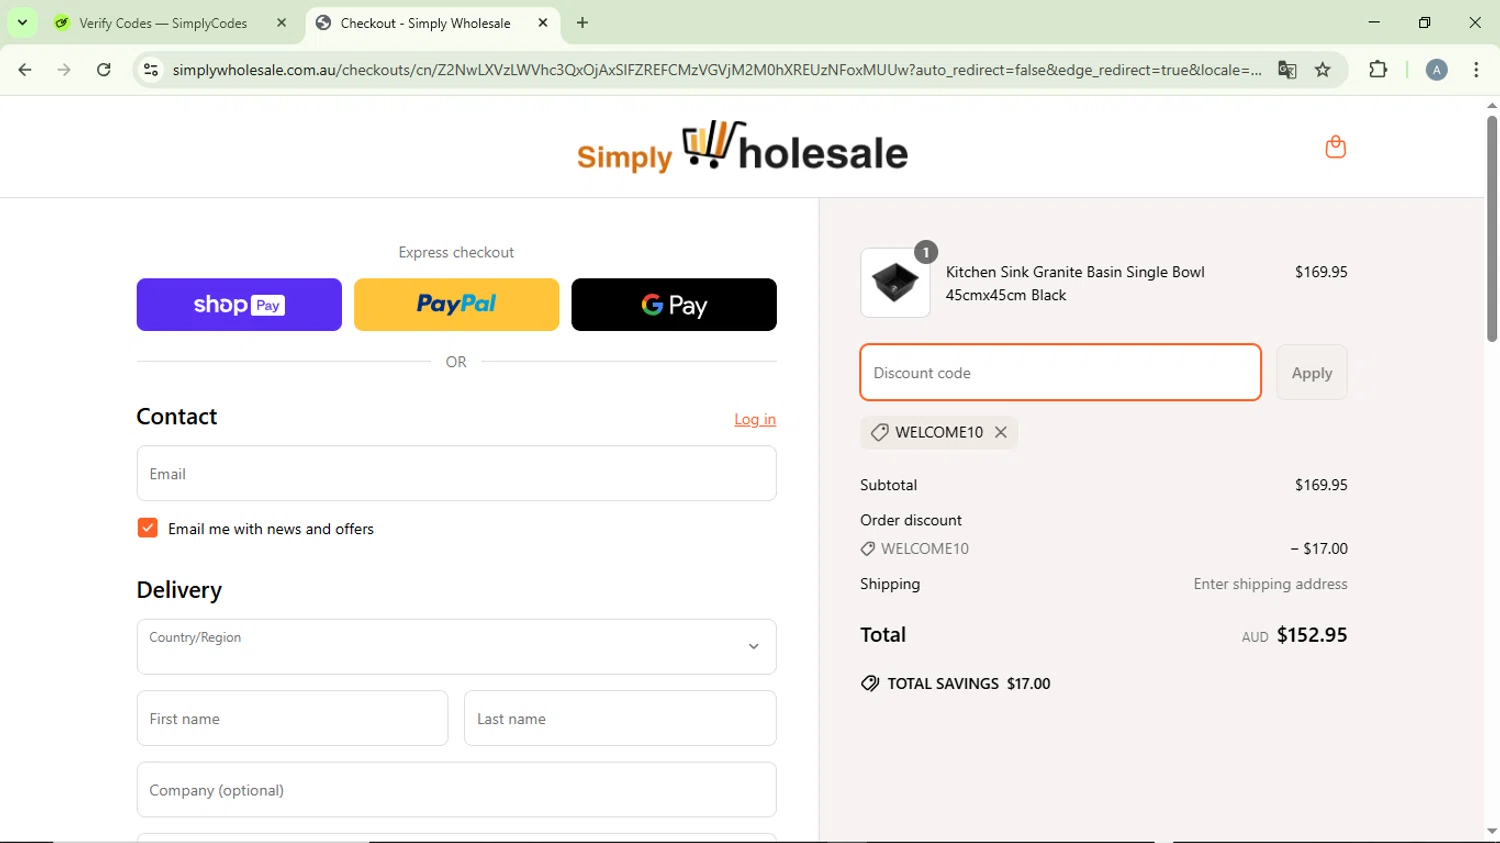Viewport: 1500px width, 843px height.
Task: Click the scrollbar up arrow
Action: point(1492,105)
